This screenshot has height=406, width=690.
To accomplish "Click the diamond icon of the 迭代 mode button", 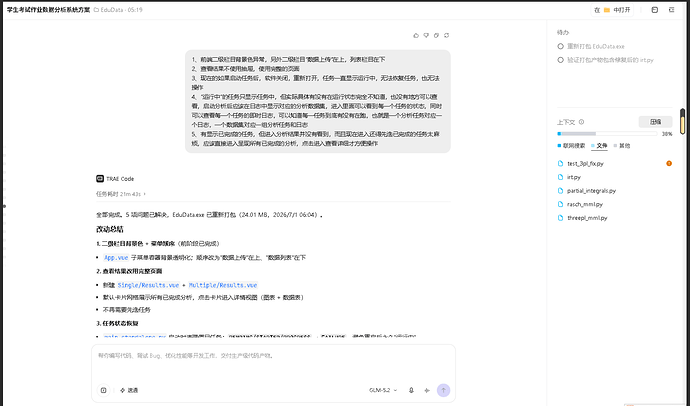I will pos(122,390).
